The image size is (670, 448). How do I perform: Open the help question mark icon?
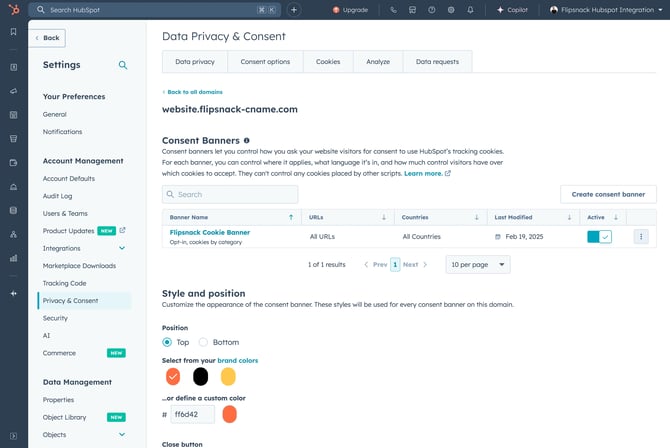[432, 9]
